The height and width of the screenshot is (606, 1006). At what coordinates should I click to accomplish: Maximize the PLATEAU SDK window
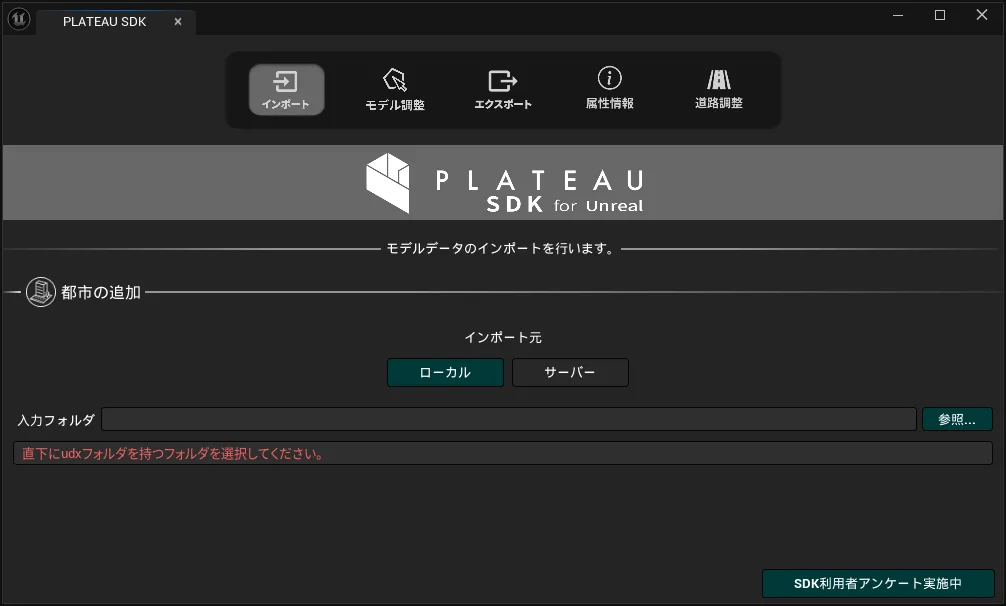tap(940, 15)
